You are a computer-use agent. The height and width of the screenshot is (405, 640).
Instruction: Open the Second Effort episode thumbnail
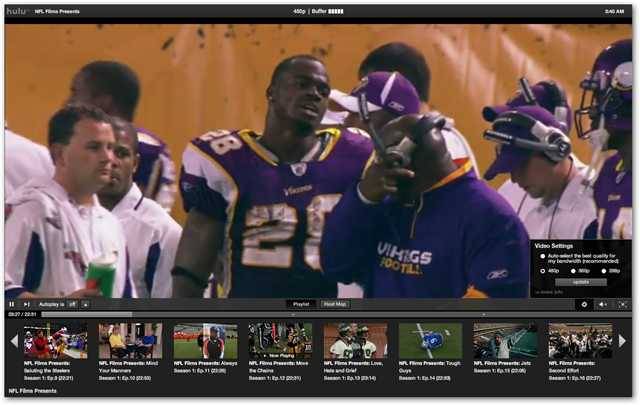pyautogui.click(x=581, y=341)
